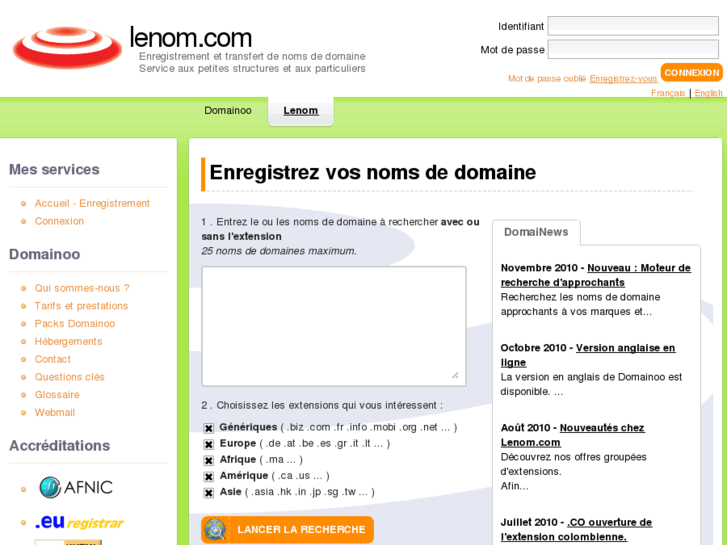727x545 pixels.
Task: Toggle the Europe extensions checkbox
Action: point(209,444)
